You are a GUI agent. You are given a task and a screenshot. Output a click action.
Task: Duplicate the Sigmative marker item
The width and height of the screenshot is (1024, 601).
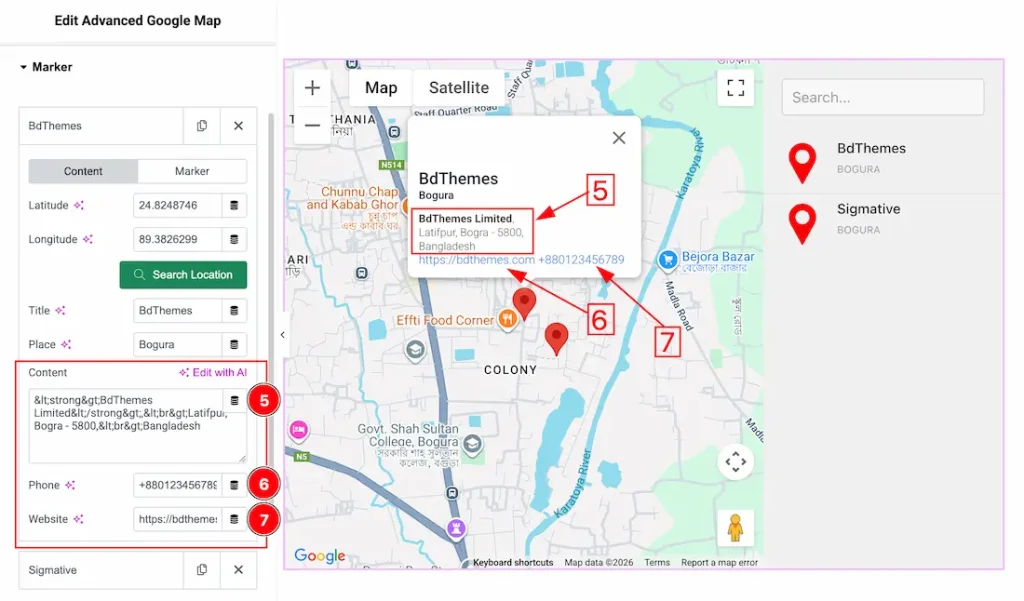pyautogui.click(x=202, y=570)
